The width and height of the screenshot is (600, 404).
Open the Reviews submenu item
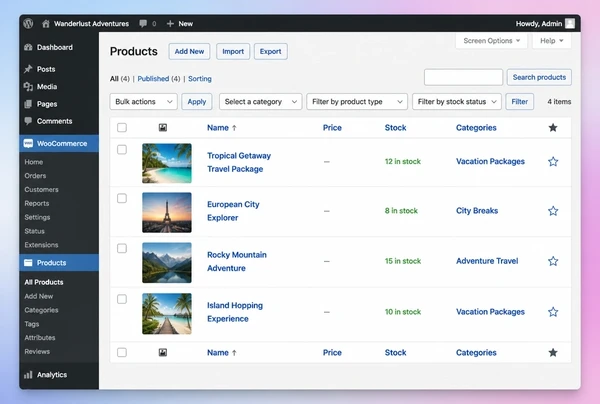click(37, 351)
